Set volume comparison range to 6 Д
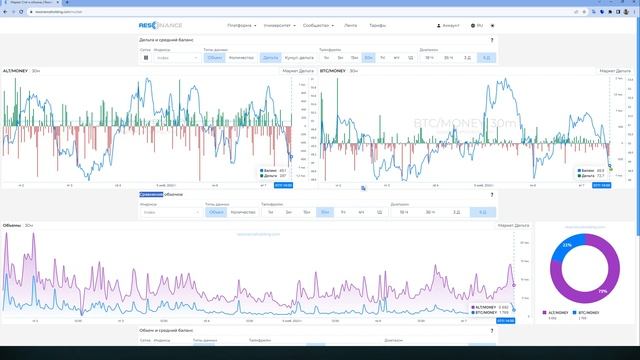This screenshot has width=640, height=360. pyautogui.click(x=483, y=212)
